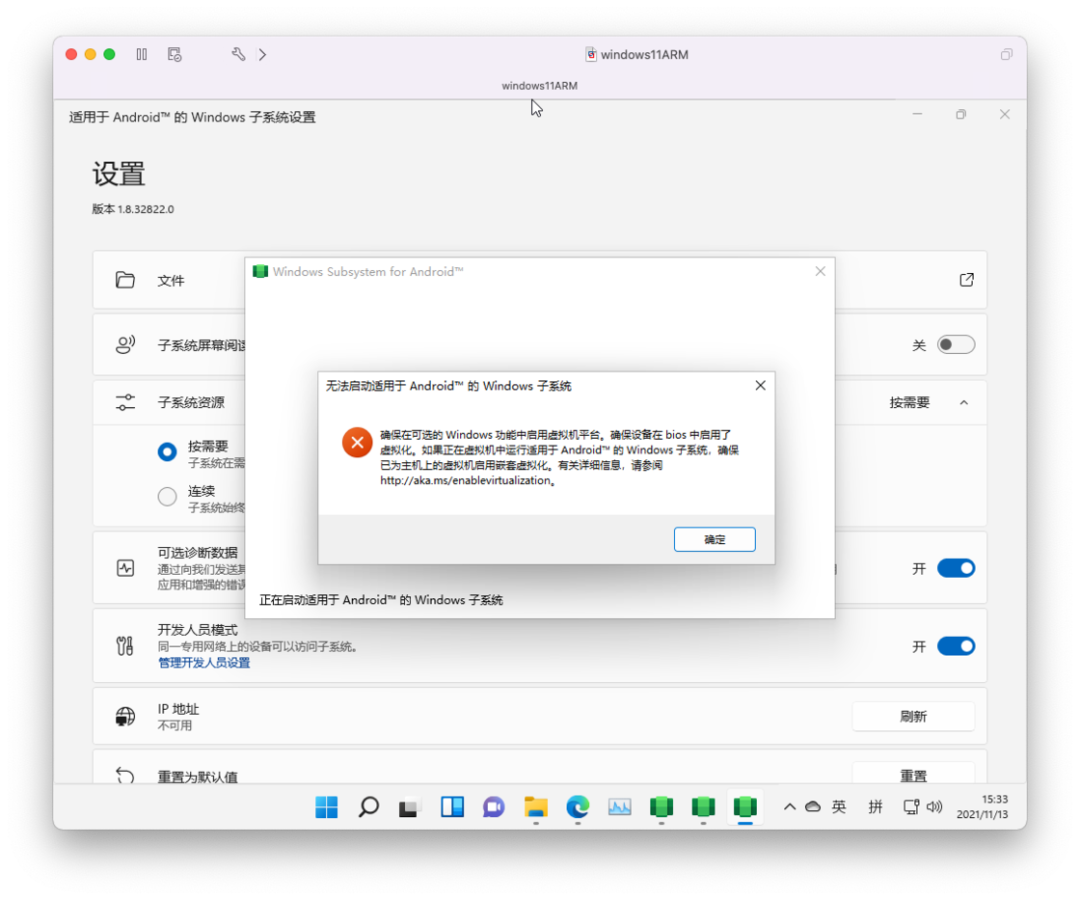The width and height of the screenshot is (1080, 900).
Task: Click the red error icon in dialog
Action: pos(357,442)
